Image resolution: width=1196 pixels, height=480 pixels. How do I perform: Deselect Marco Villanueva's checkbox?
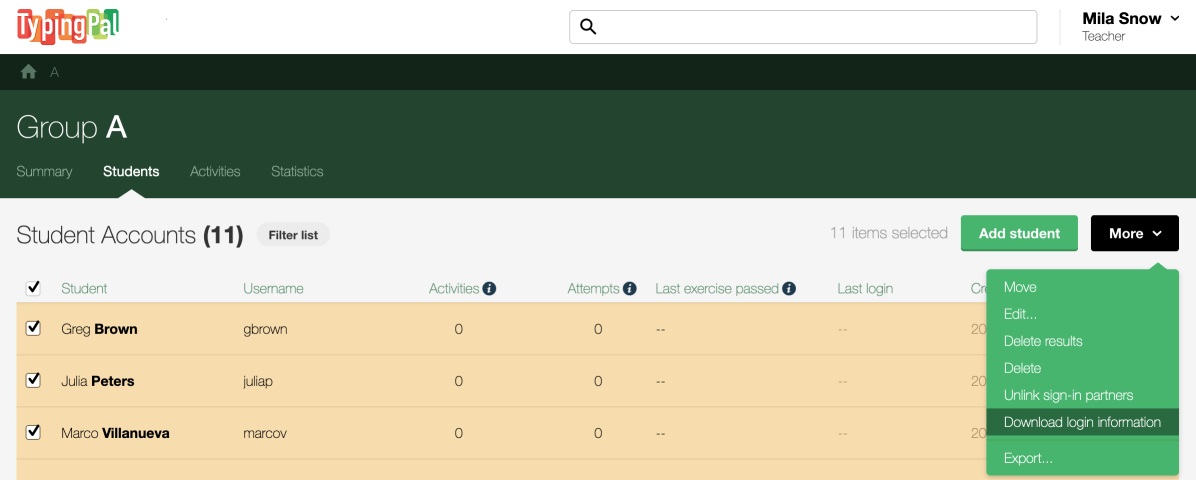(33, 432)
